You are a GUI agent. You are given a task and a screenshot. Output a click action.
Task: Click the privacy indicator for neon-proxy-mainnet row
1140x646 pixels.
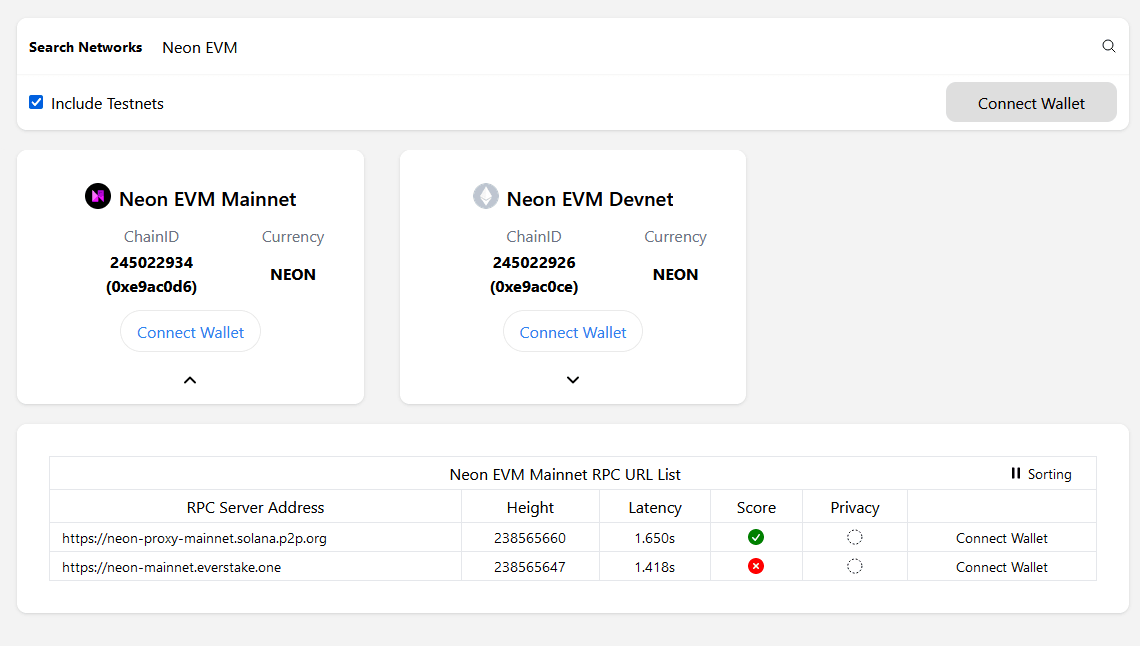(854, 538)
